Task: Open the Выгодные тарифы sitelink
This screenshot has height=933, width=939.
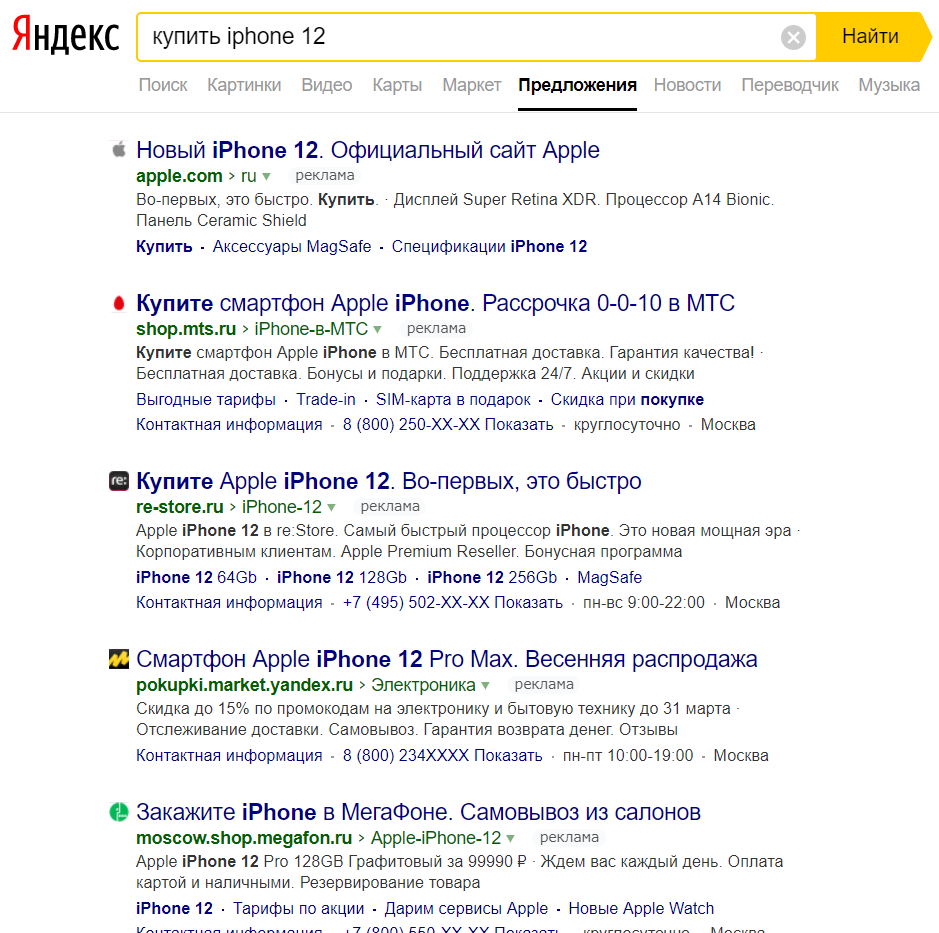Action: point(206,399)
